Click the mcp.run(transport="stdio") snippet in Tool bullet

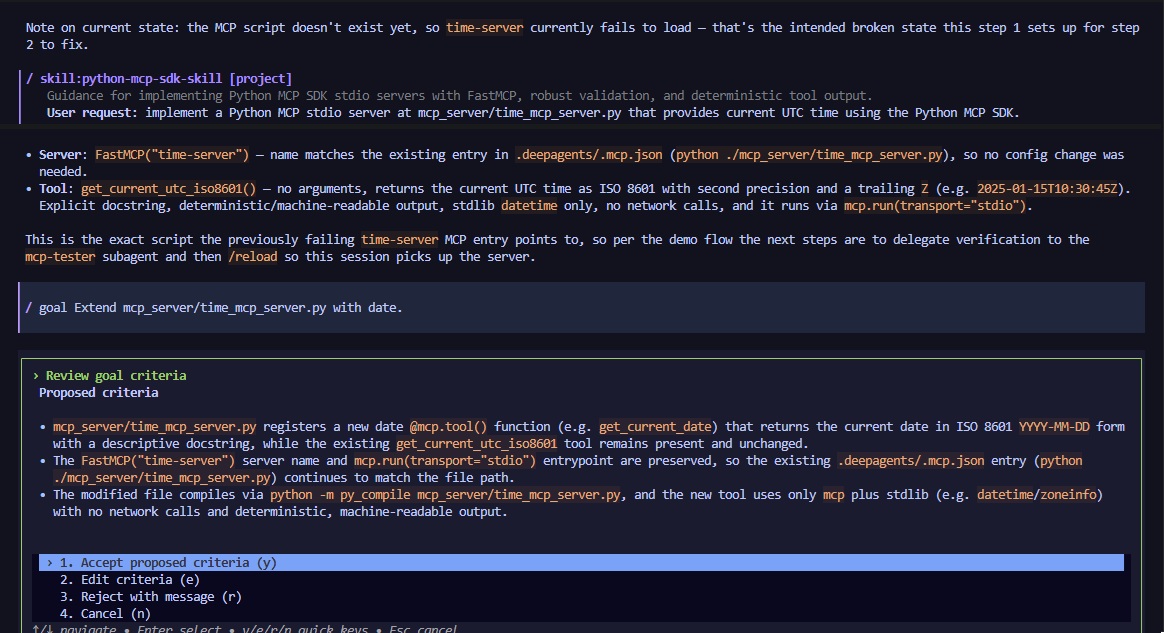[x=936, y=206]
